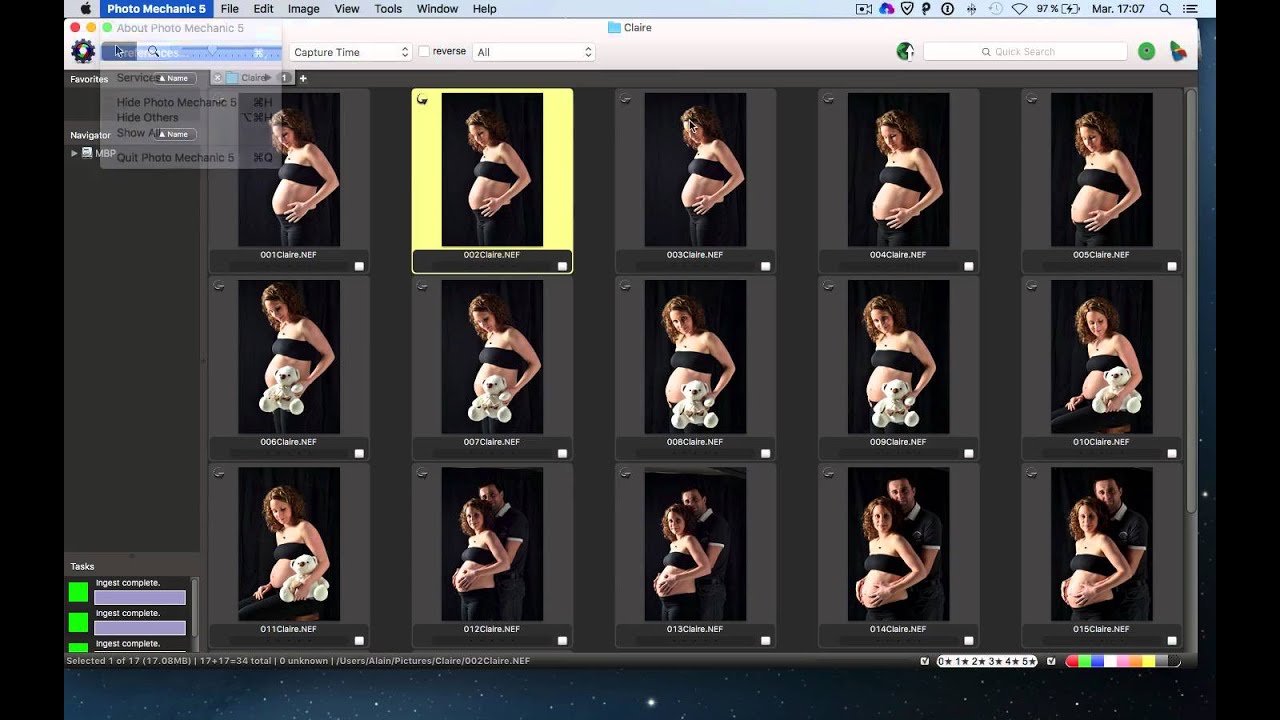
Task: Open Spotlight search in menu bar
Action: click(1165, 9)
